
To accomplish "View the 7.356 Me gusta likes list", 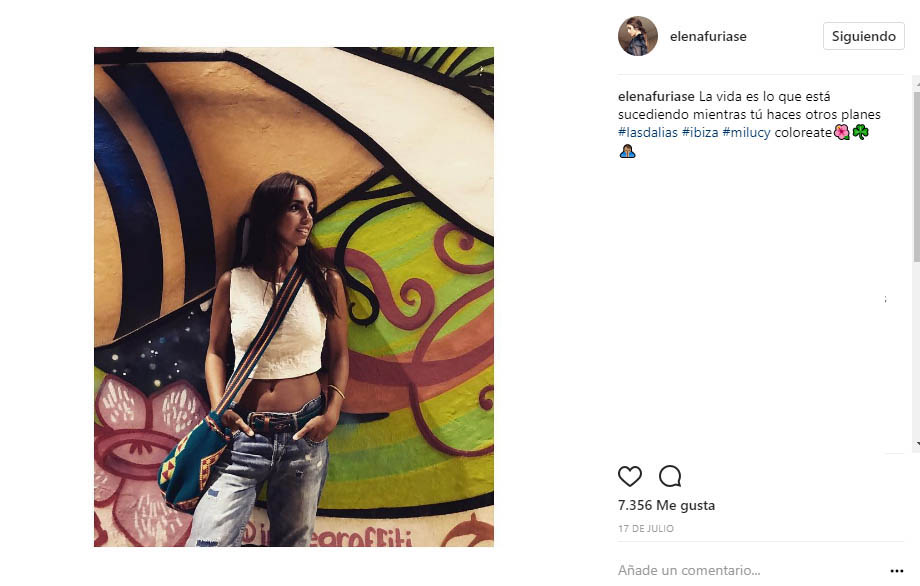I will point(667,505).
